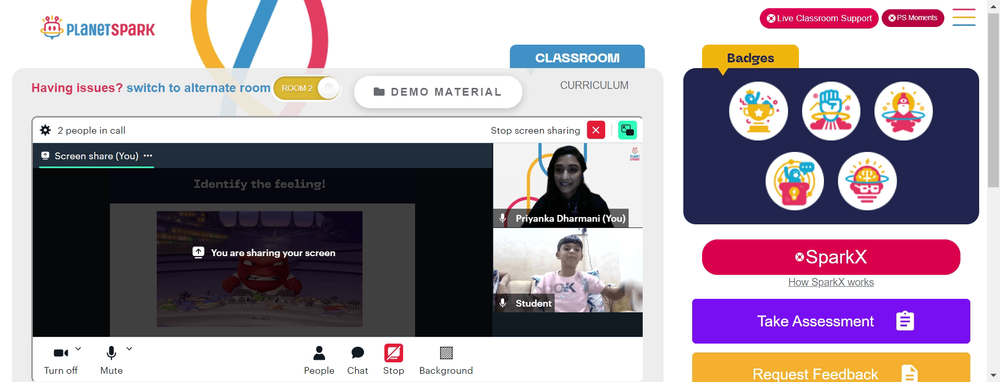Click Priyanka Dharmani video tile
The image size is (1000, 382).
click(568, 185)
